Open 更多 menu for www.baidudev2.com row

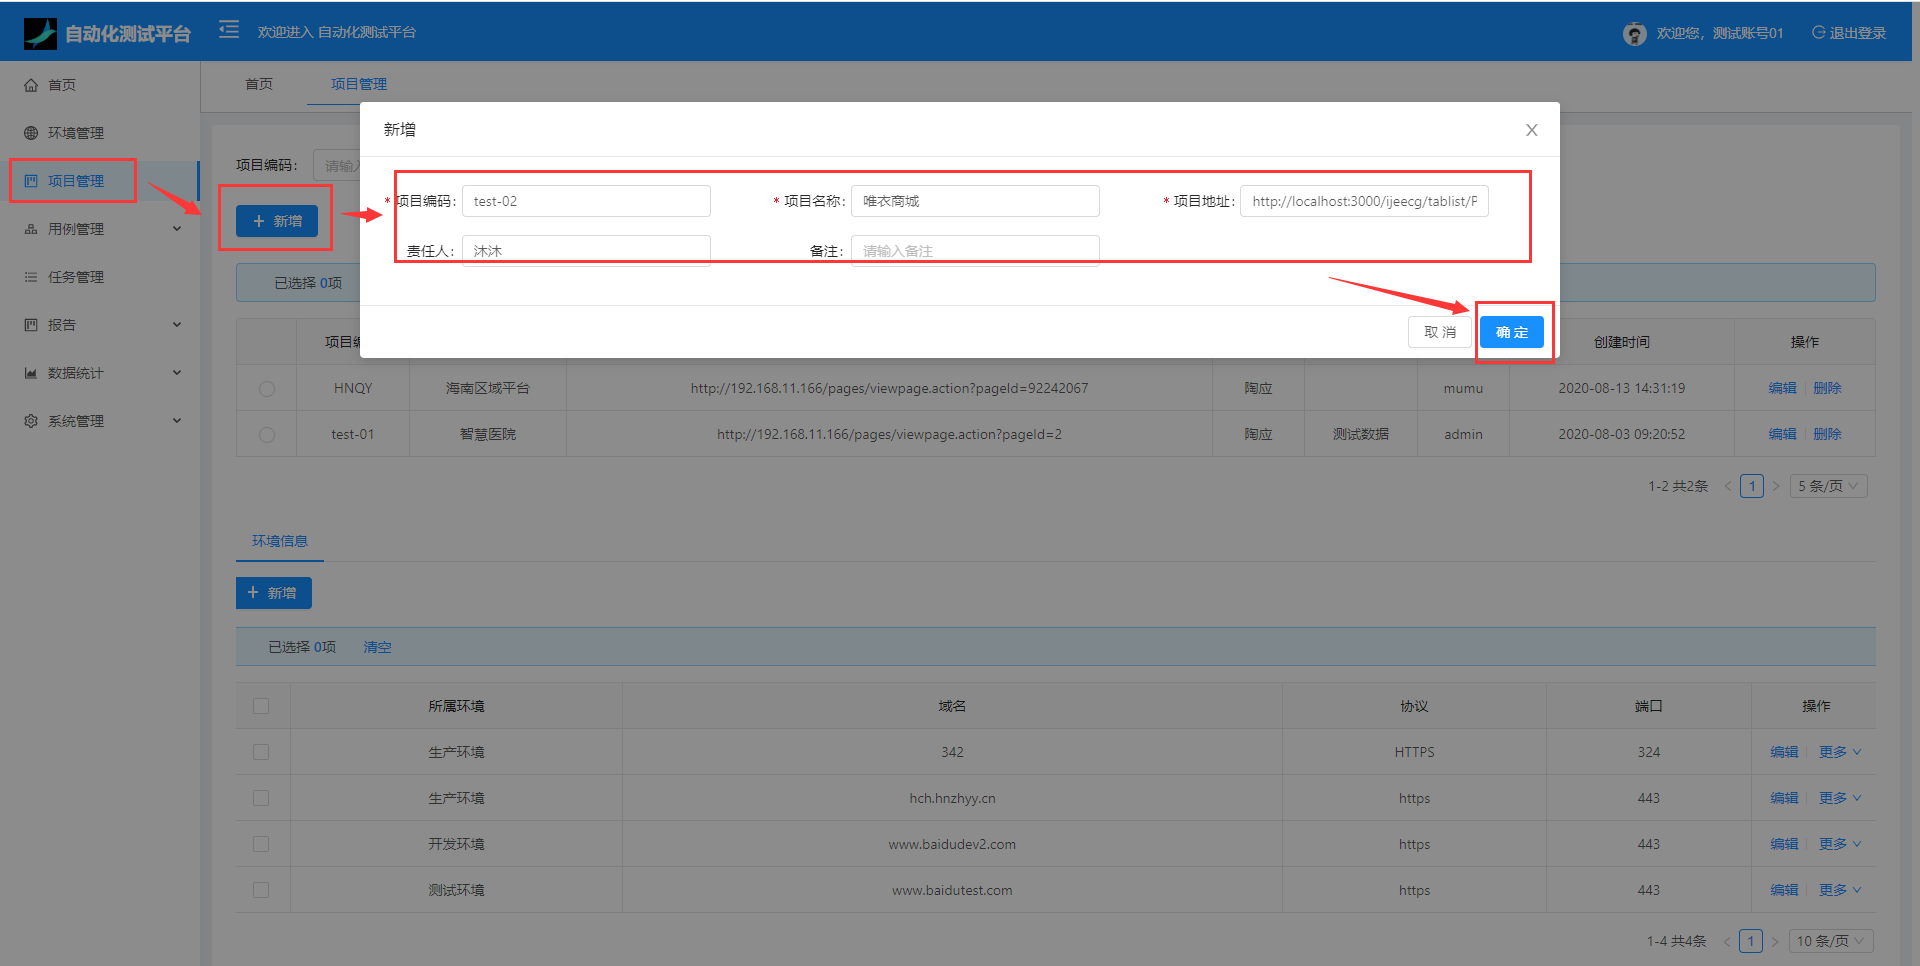click(x=1840, y=844)
